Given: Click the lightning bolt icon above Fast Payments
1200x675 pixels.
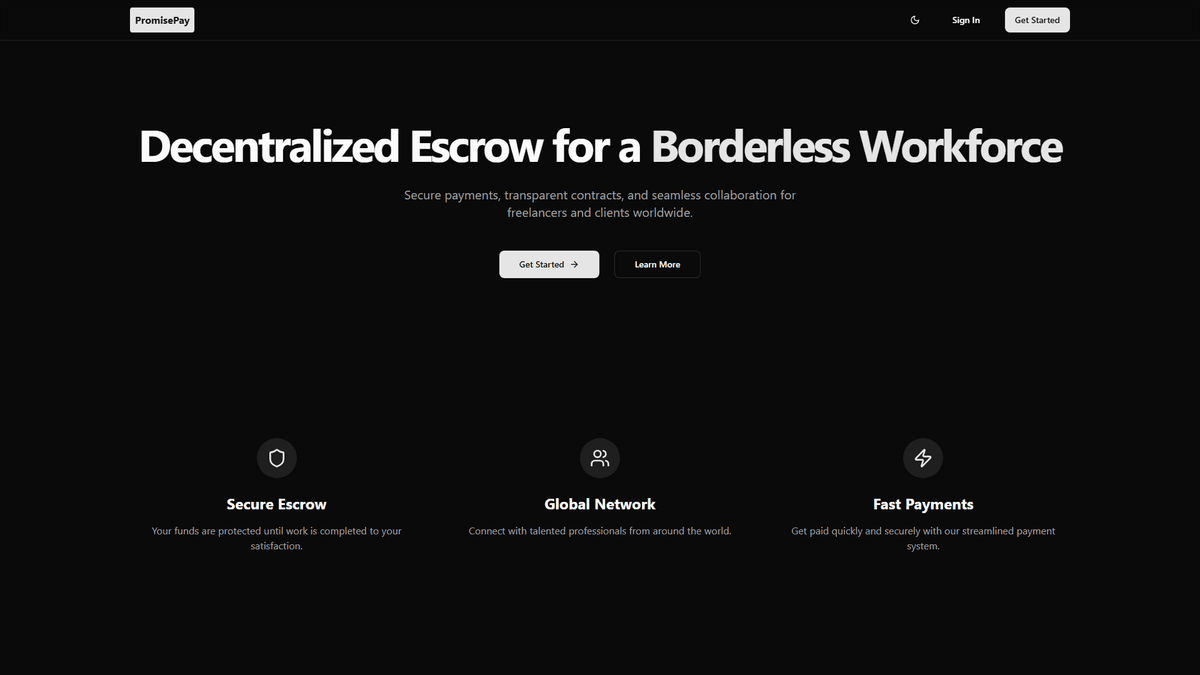Looking at the screenshot, I should 923,458.
